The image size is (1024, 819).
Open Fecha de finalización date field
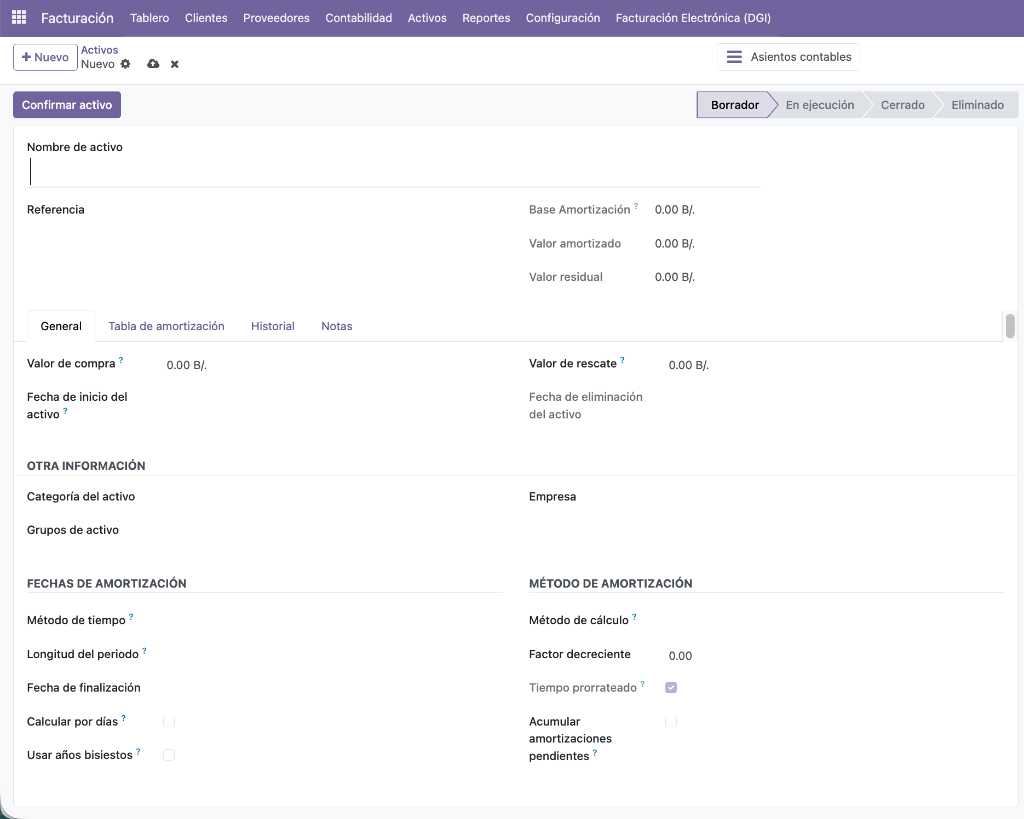pos(334,688)
